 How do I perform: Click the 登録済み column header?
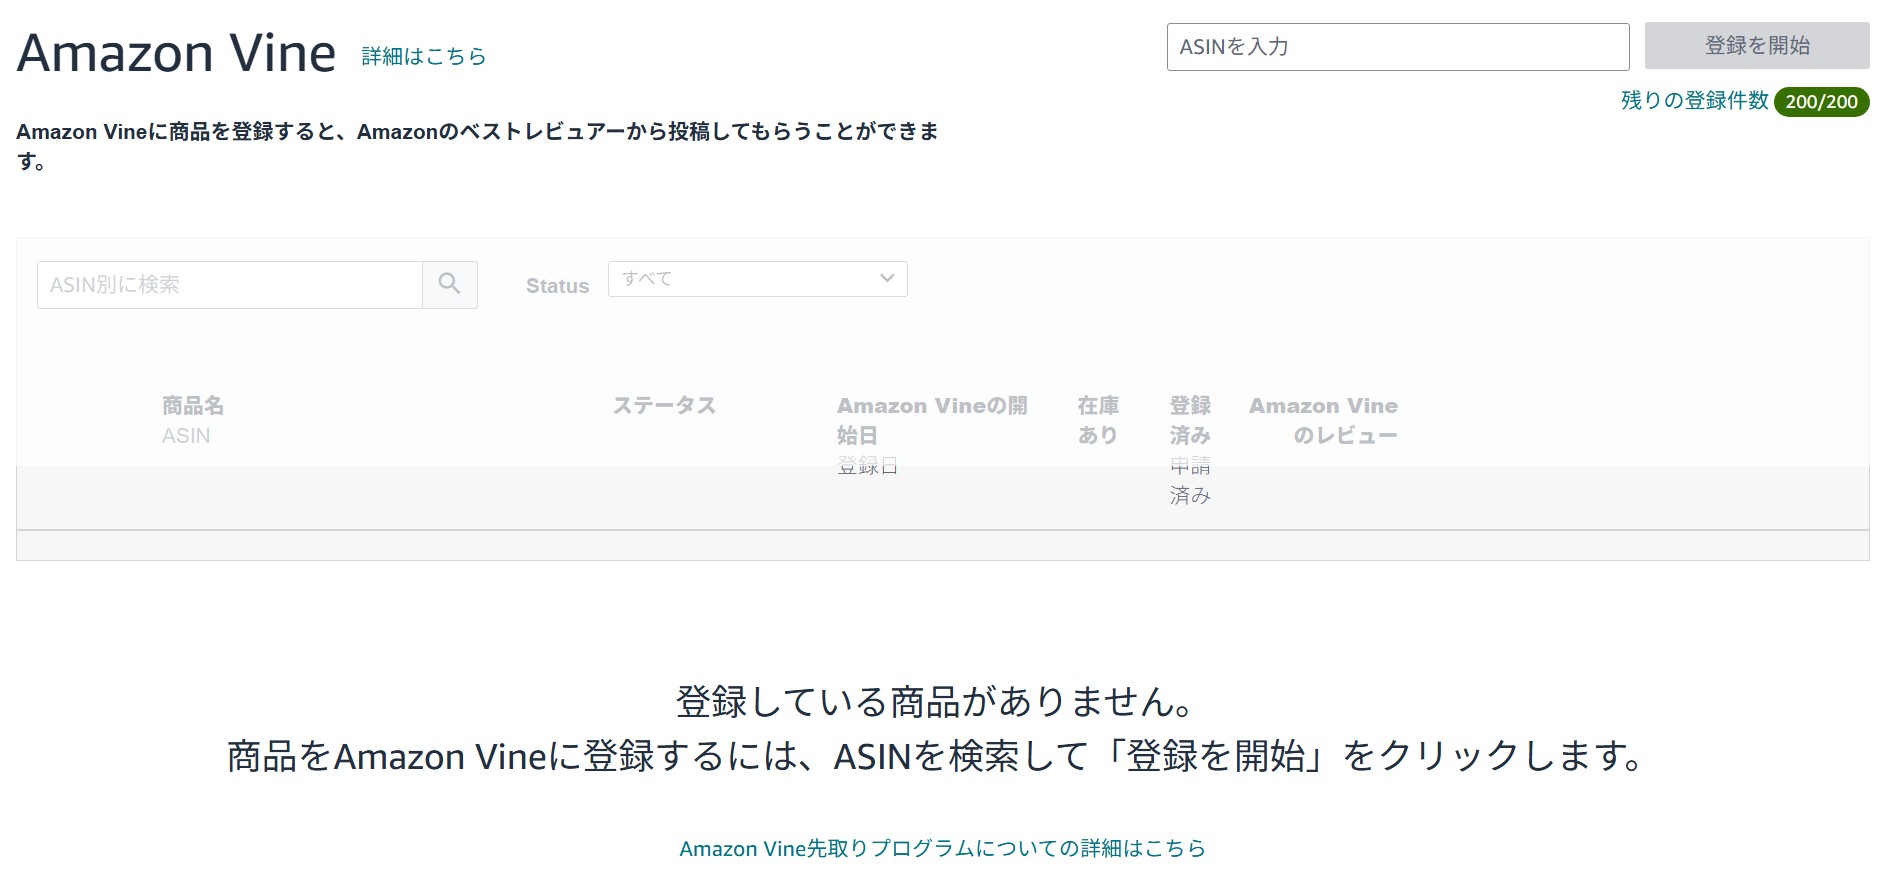click(1190, 420)
